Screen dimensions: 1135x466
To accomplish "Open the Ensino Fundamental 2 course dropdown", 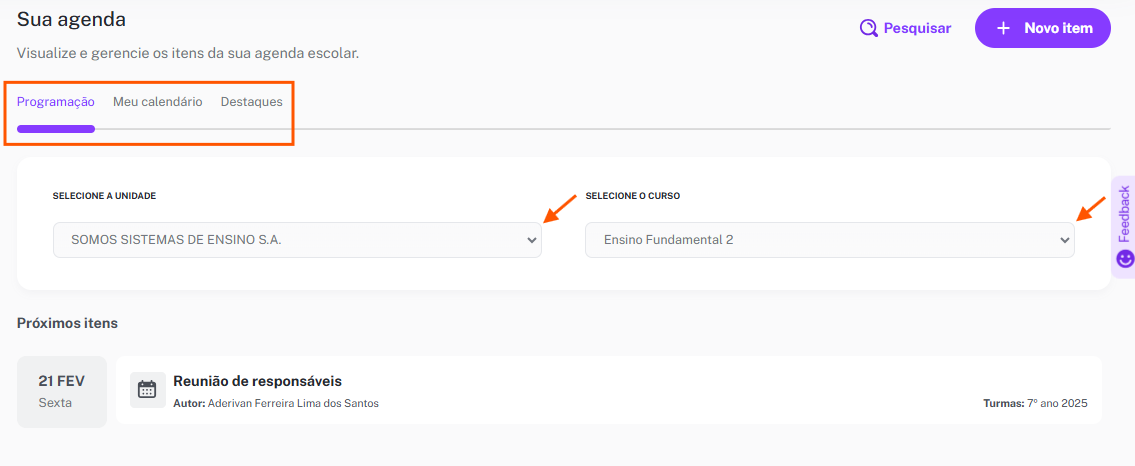I will (x=830, y=240).
